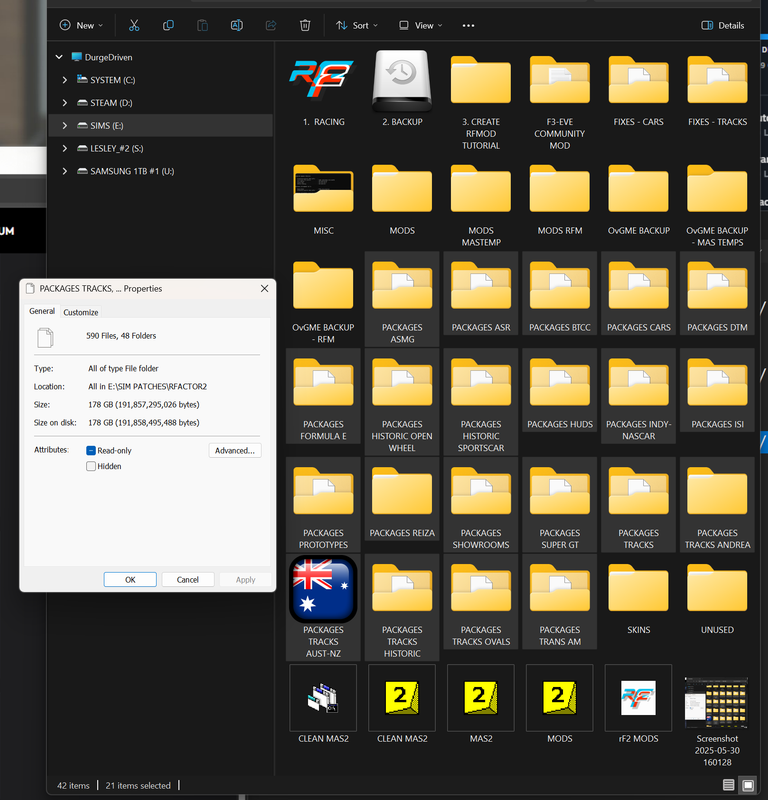Screen dimensions: 768x800
Task: Expand the LESLEY_#2 (S:) drive node
Action: coord(64,148)
